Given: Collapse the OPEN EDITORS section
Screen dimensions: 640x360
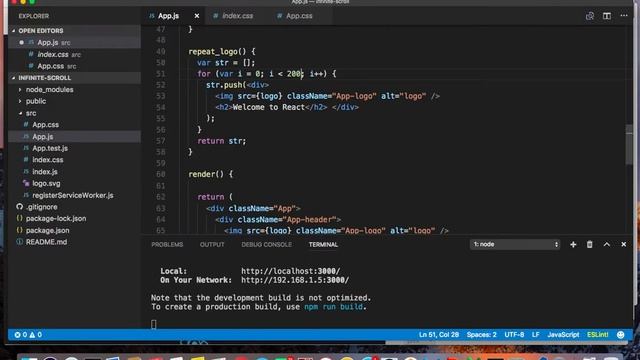Looking at the screenshot, I should (x=74, y=31).
